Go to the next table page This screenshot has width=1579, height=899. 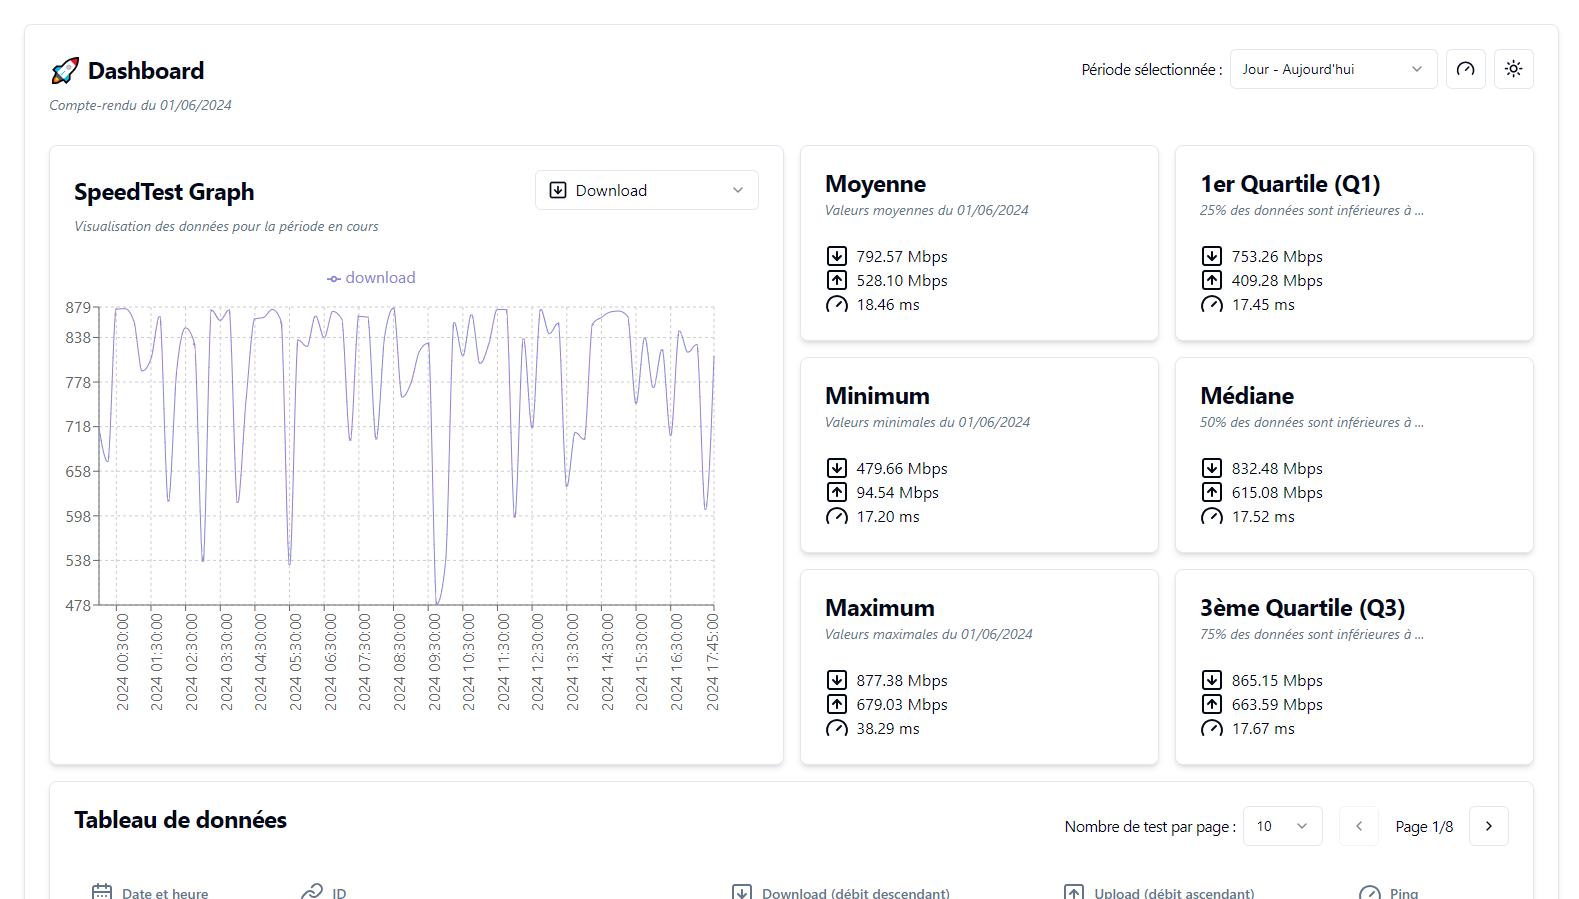pyautogui.click(x=1489, y=826)
